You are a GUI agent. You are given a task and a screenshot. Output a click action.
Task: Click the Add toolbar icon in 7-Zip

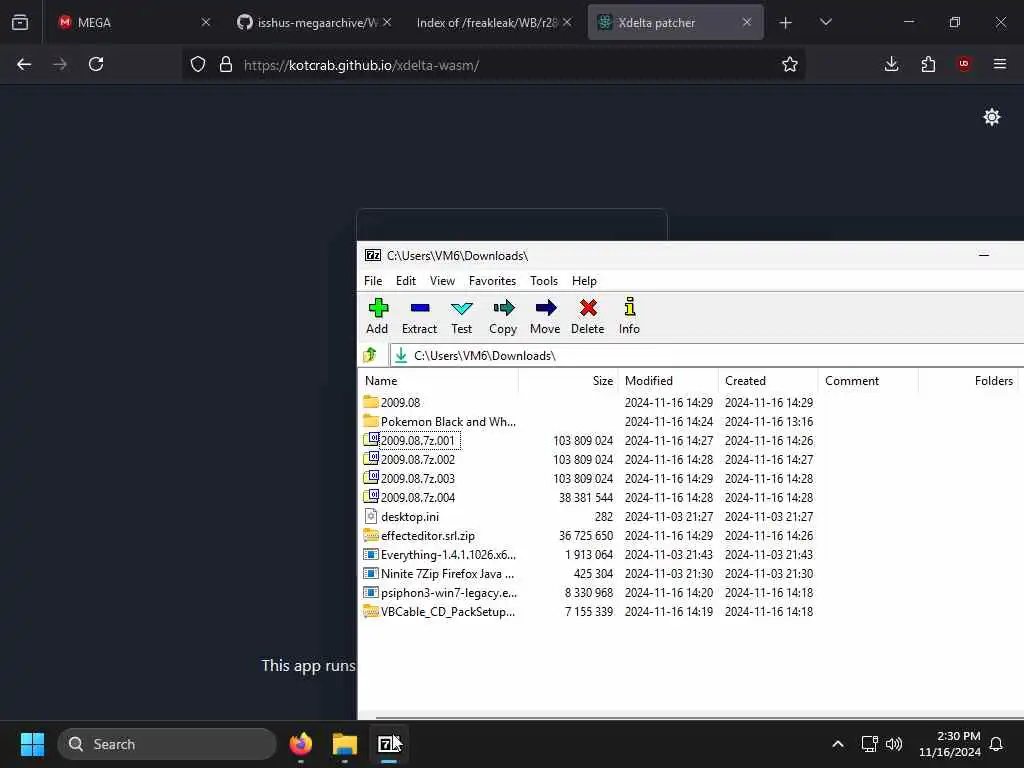[x=377, y=316]
